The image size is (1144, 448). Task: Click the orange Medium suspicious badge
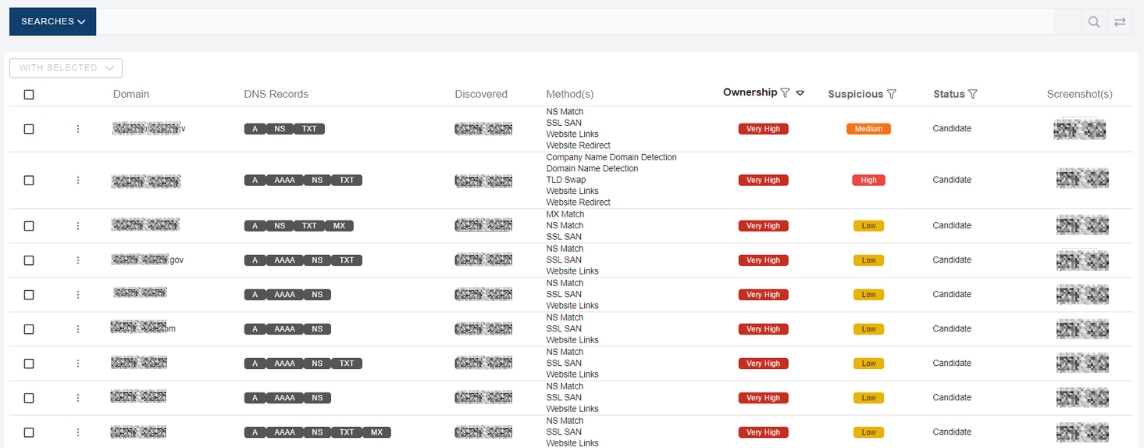point(868,129)
